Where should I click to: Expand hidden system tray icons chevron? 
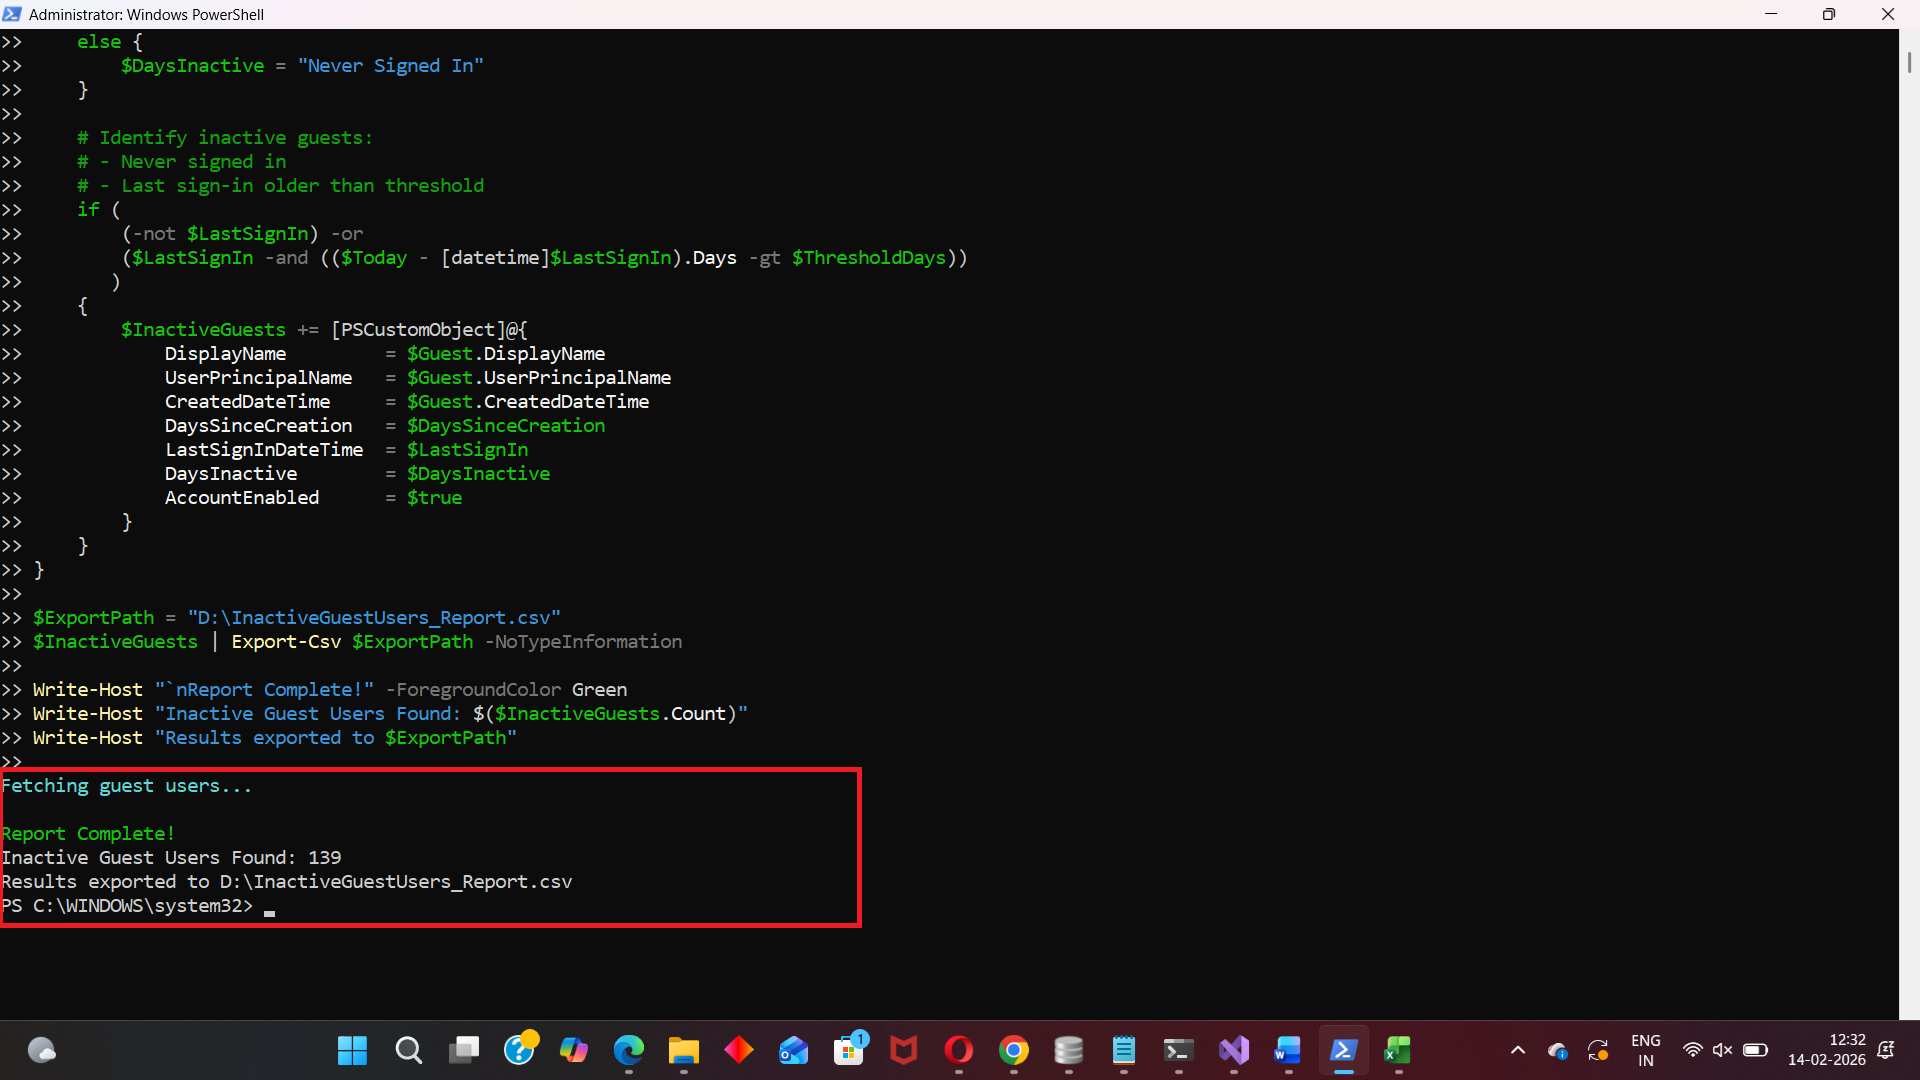1518,1050
